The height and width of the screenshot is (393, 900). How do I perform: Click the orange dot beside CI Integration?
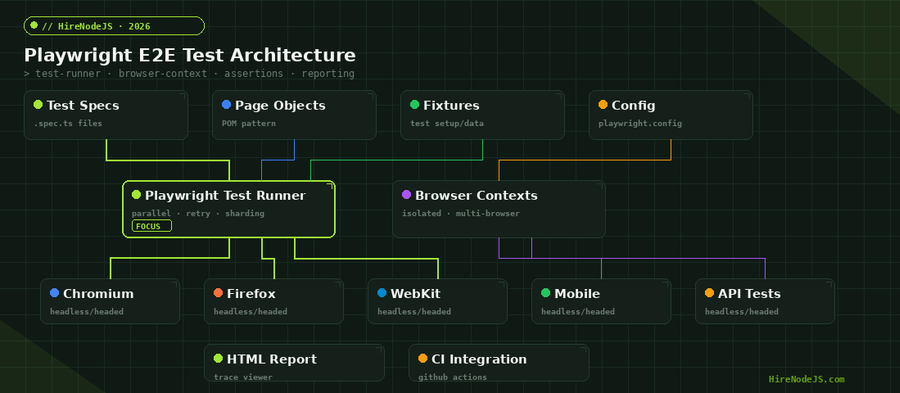(422, 358)
